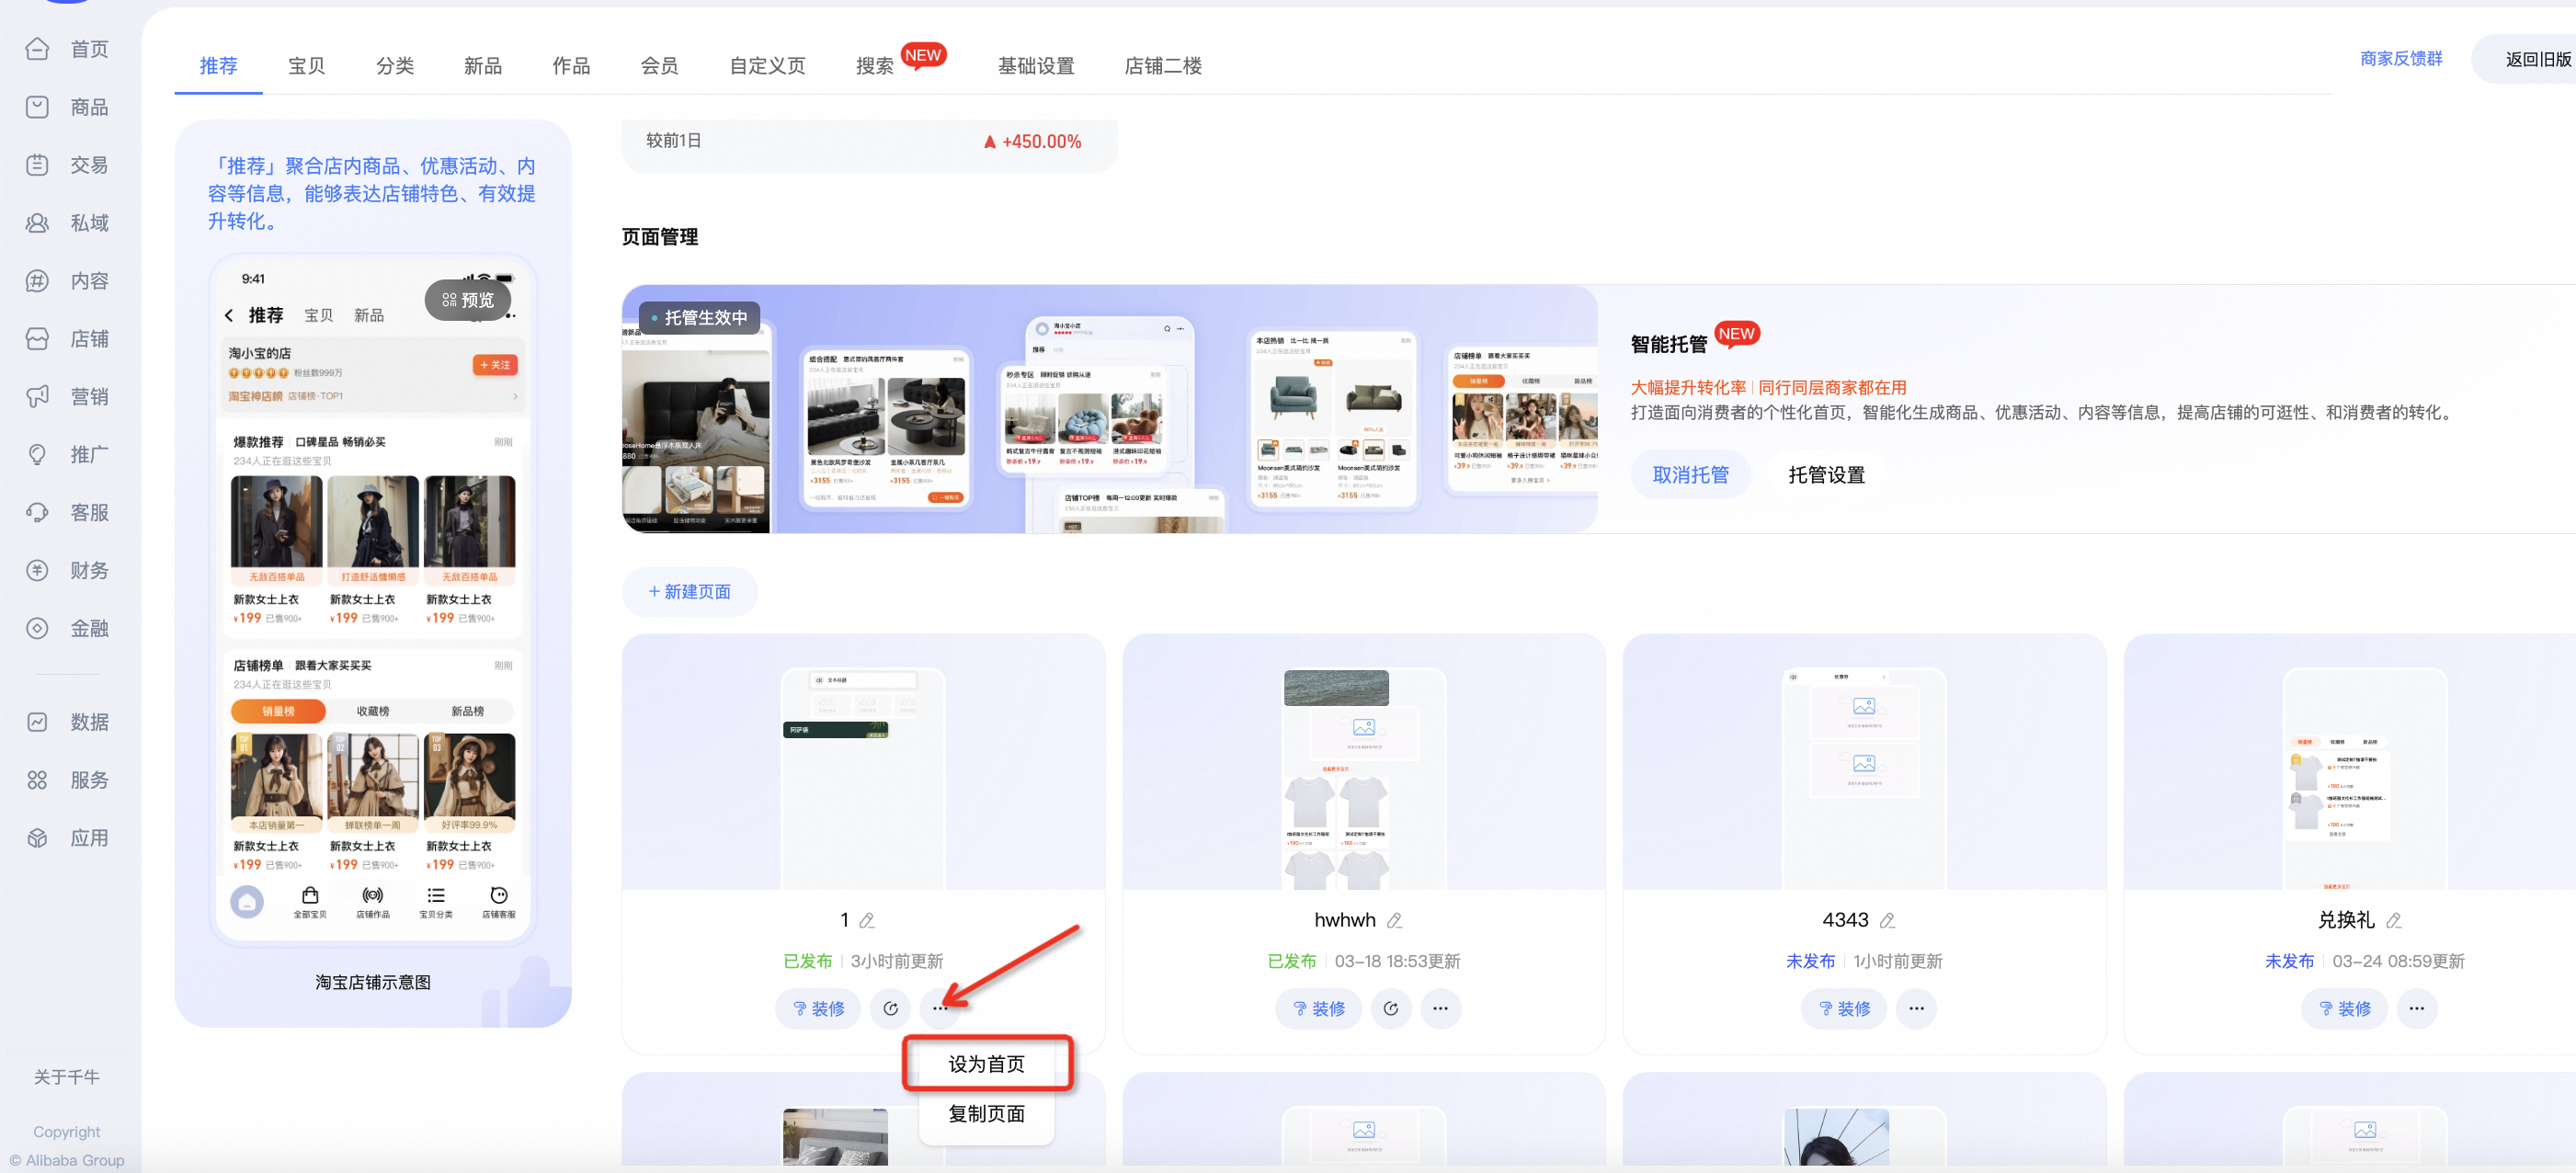Click the 新建页面 button
The height and width of the screenshot is (1173, 2576).
tap(689, 592)
